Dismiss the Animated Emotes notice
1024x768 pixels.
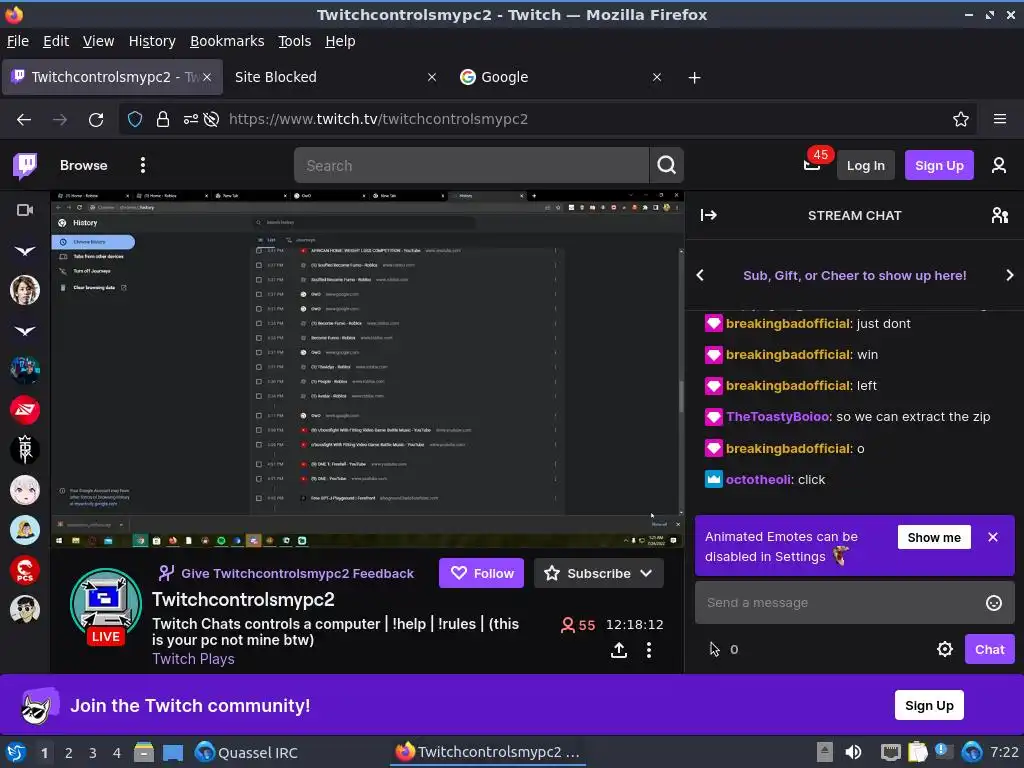[993, 537]
